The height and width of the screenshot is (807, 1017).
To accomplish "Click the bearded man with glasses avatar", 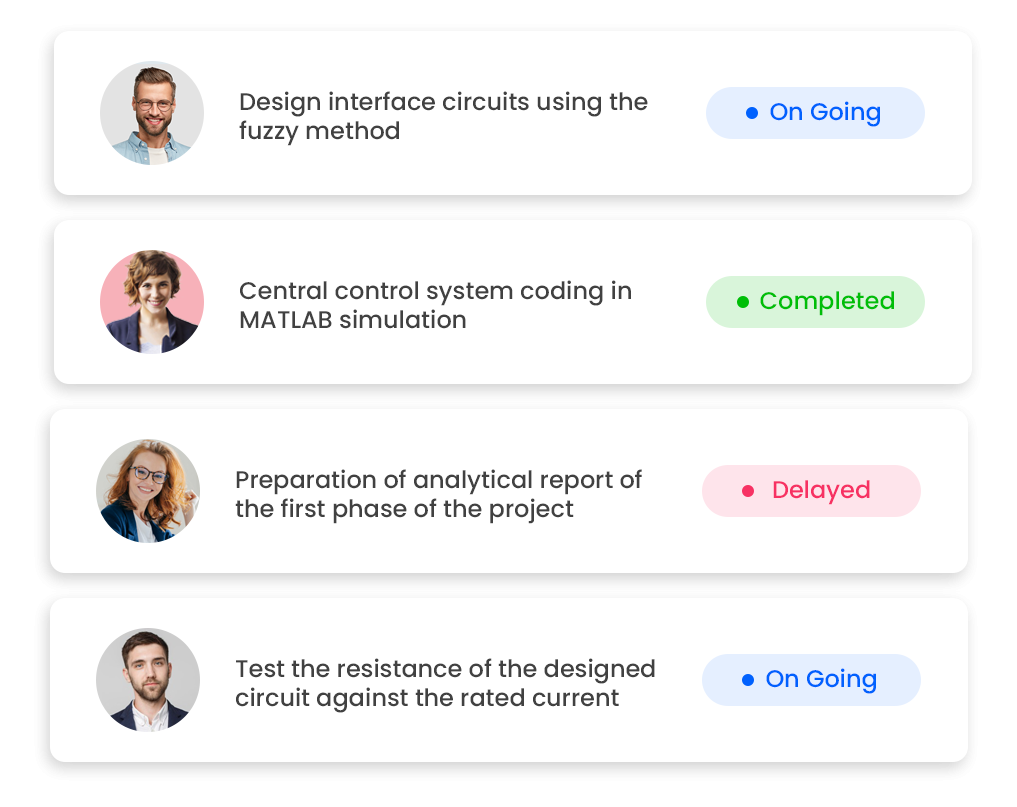I will click(152, 113).
